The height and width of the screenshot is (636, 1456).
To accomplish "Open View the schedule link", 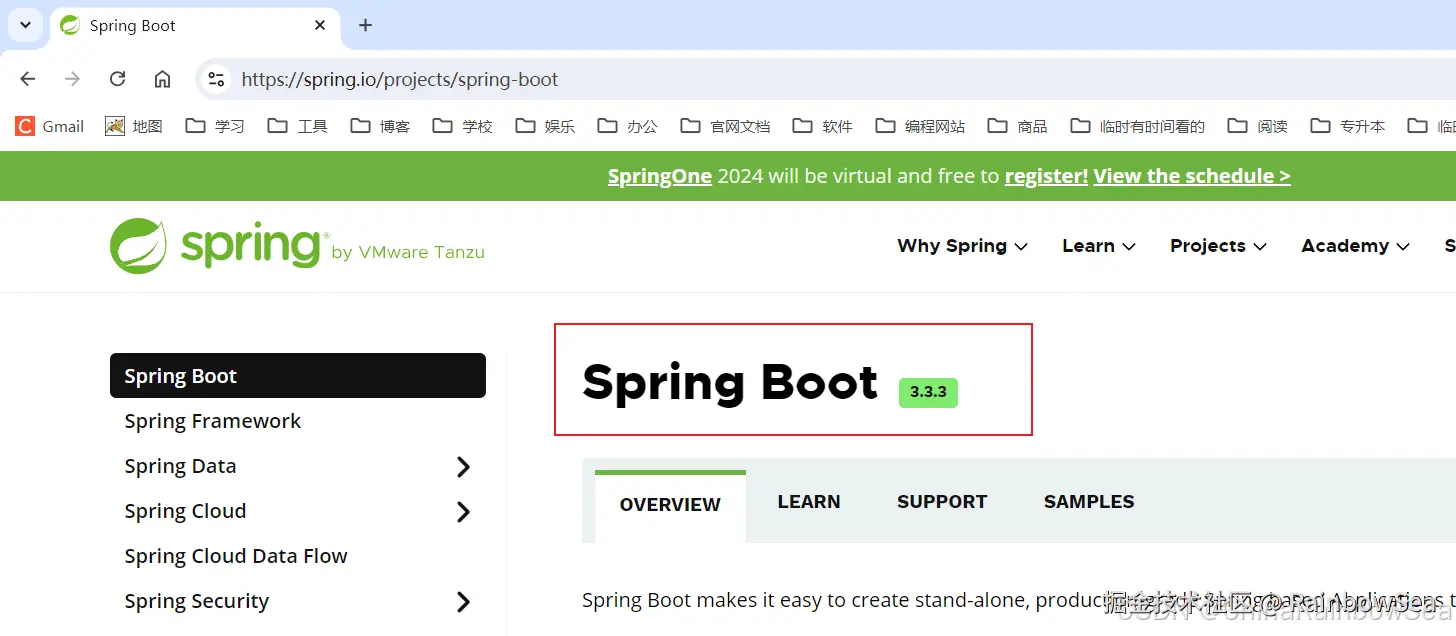I will tap(1192, 176).
